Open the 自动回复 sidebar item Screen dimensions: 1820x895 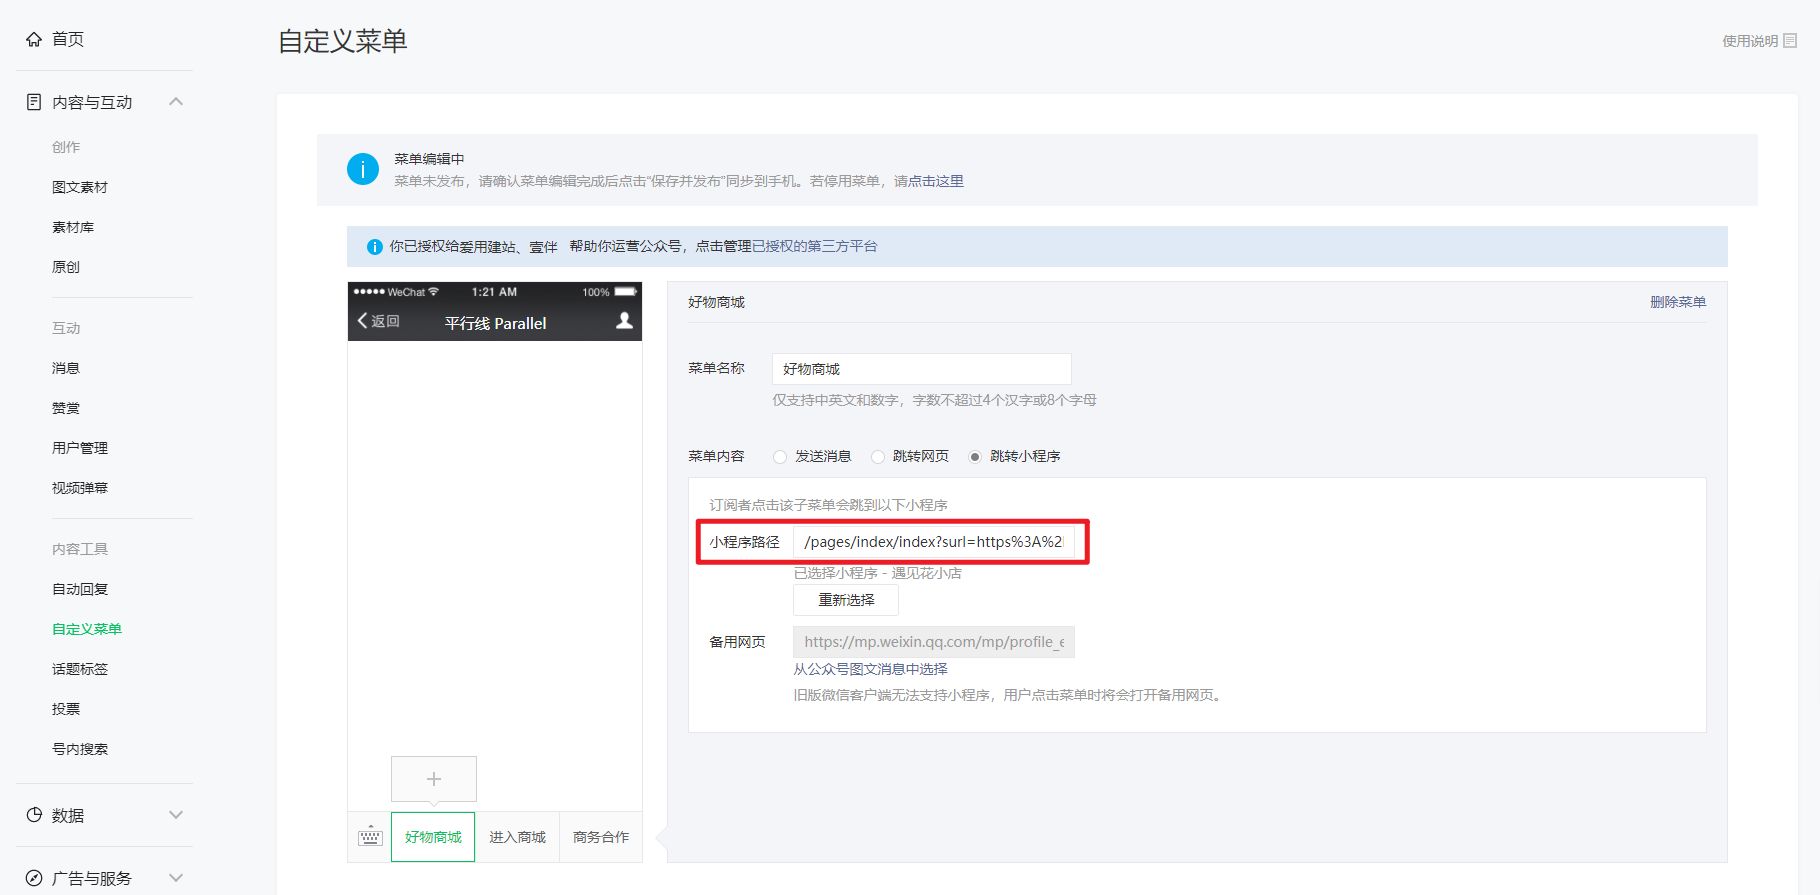[x=80, y=589]
